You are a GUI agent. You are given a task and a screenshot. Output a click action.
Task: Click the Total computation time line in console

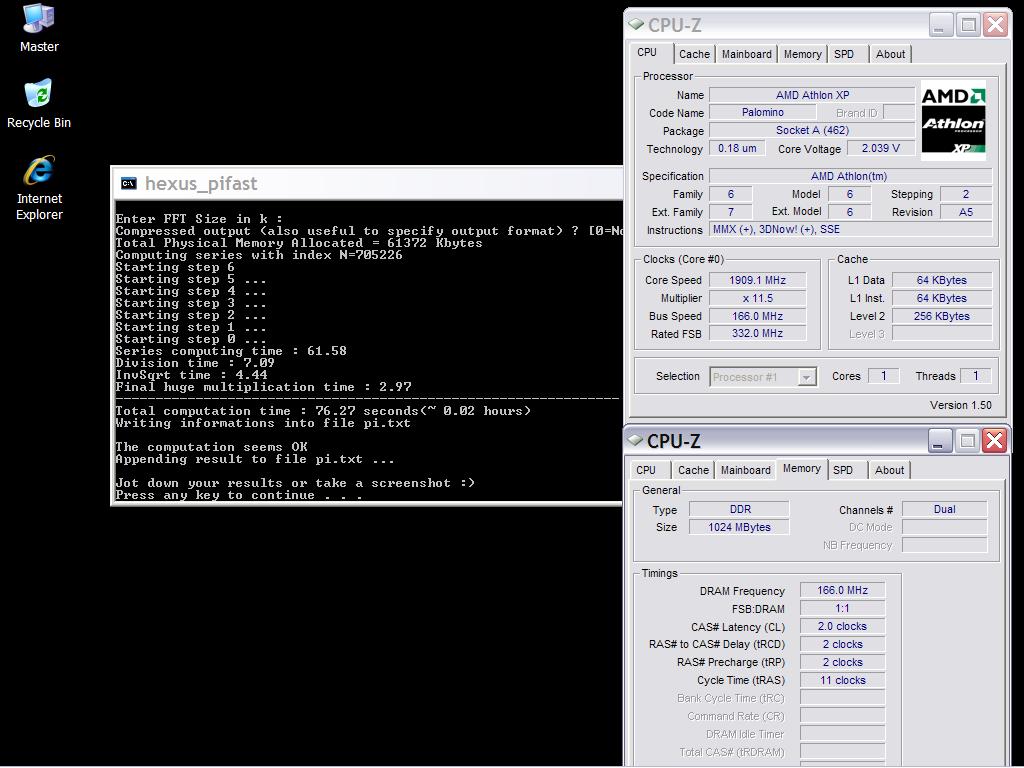pyautogui.click(x=323, y=411)
